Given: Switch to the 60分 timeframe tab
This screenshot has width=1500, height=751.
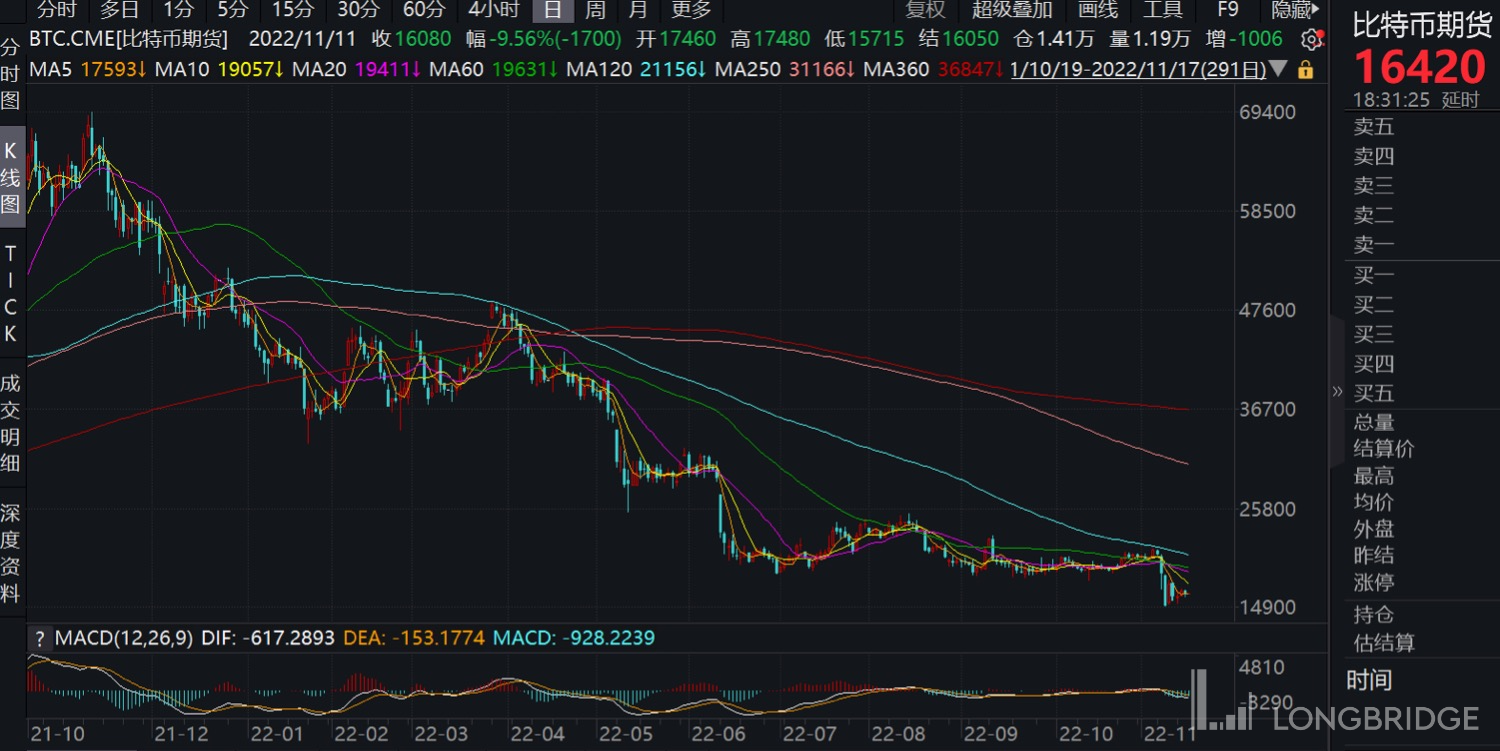Looking at the screenshot, I should tap(423, 10).
